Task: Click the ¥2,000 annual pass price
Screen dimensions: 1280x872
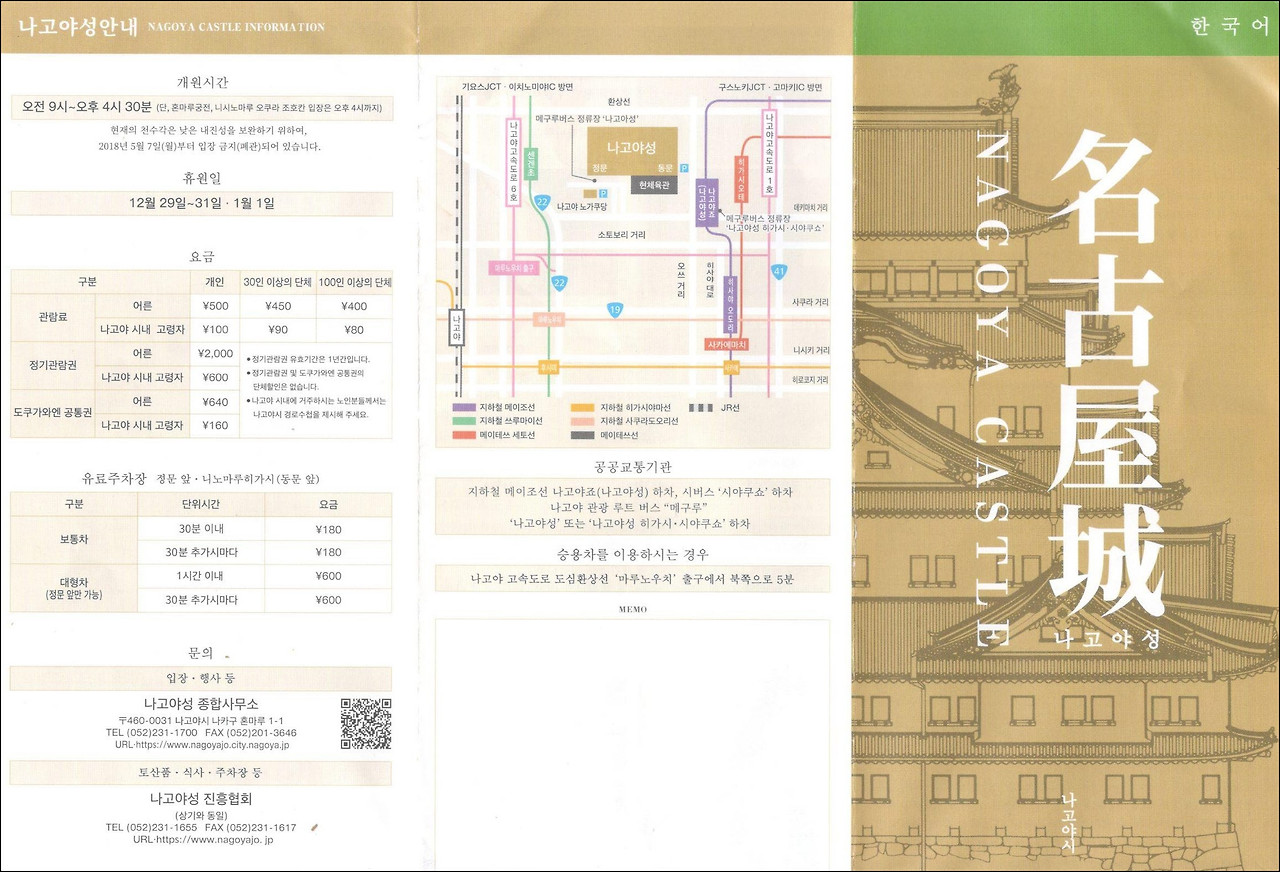Action: click(216, 354)
